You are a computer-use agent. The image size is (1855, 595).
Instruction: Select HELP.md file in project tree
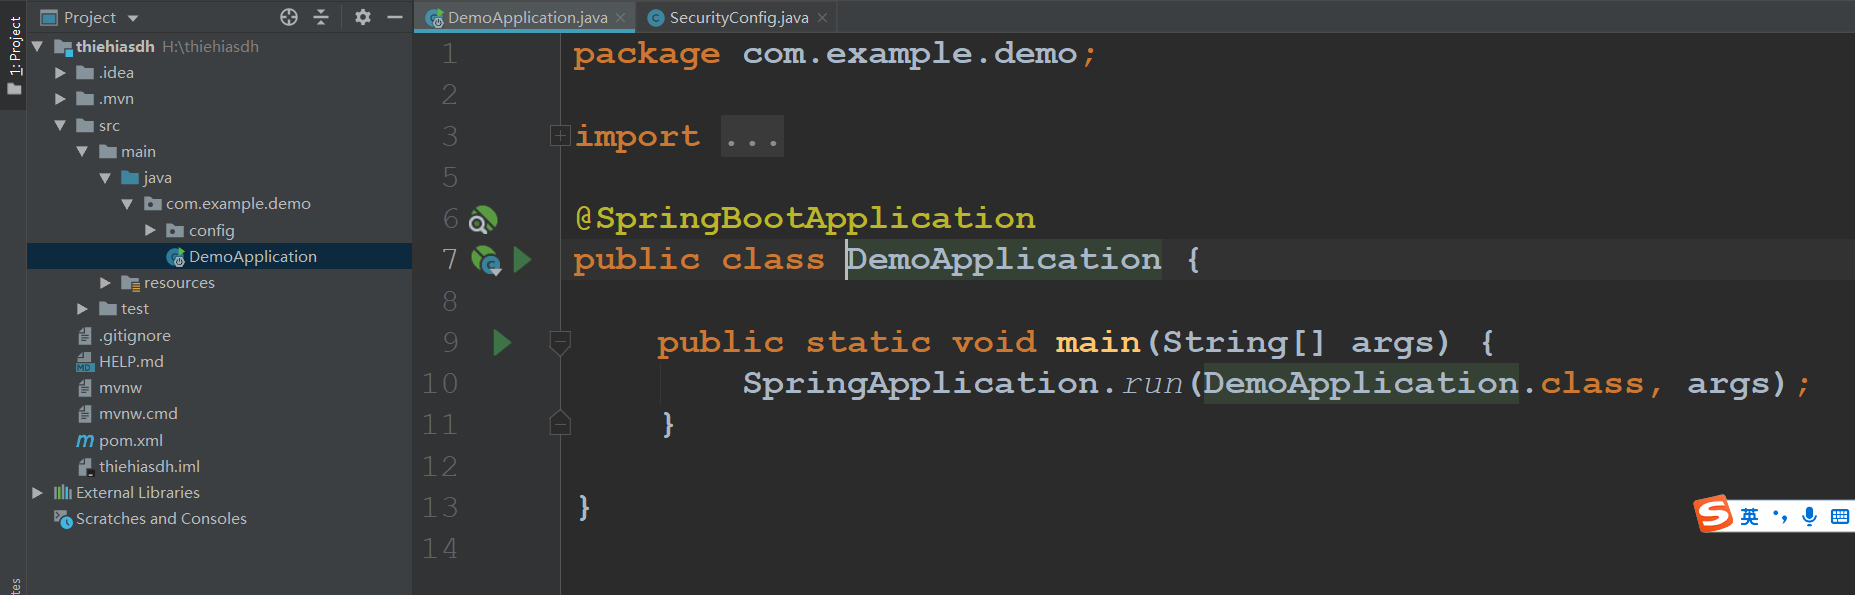pyautogui.click(x=130, y=362)
